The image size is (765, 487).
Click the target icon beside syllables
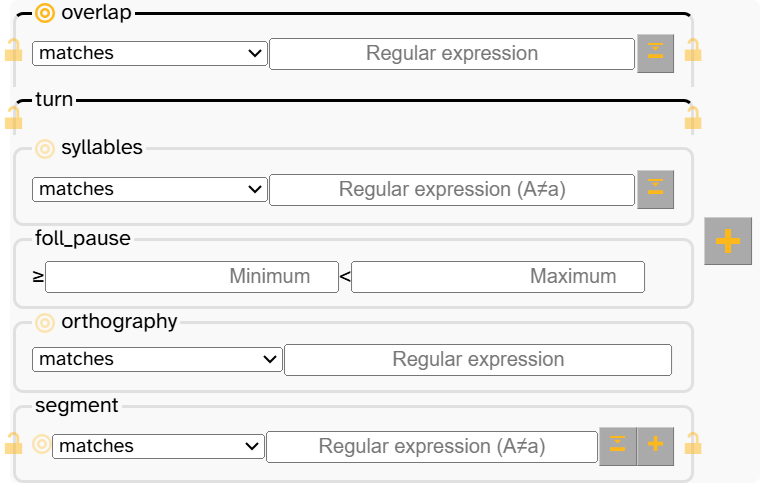pyautogui.click(x=45, y=149)
